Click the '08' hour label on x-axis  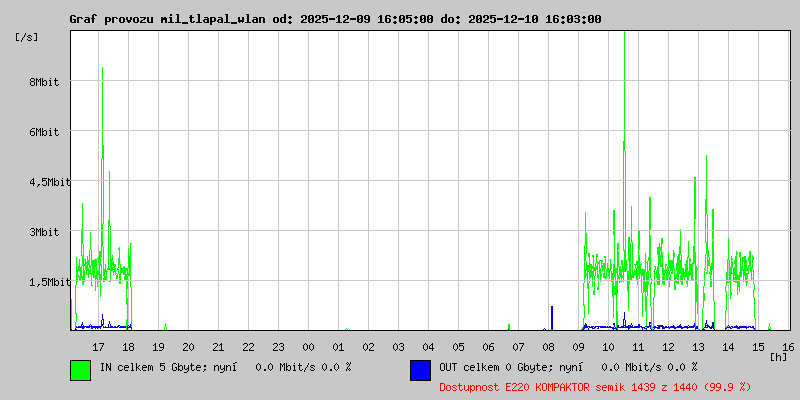click(548, 347)
